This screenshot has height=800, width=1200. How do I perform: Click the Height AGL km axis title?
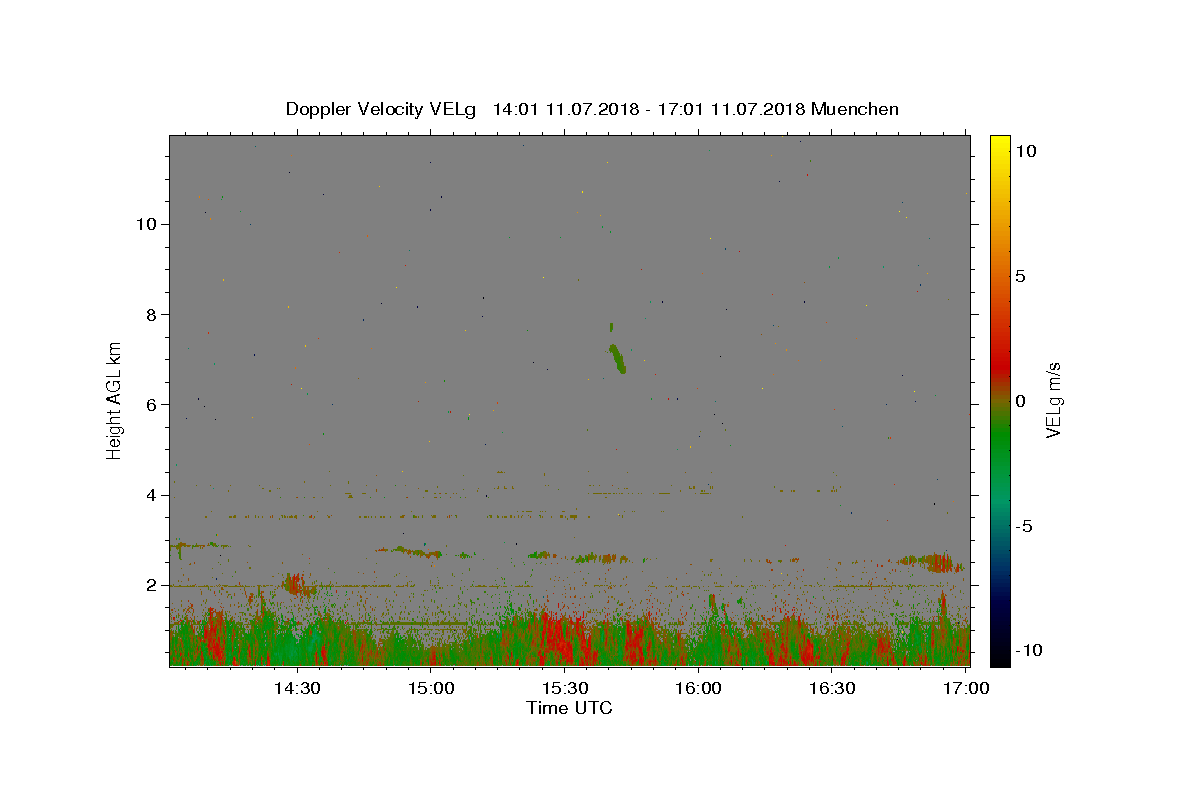tap(115, 399)
